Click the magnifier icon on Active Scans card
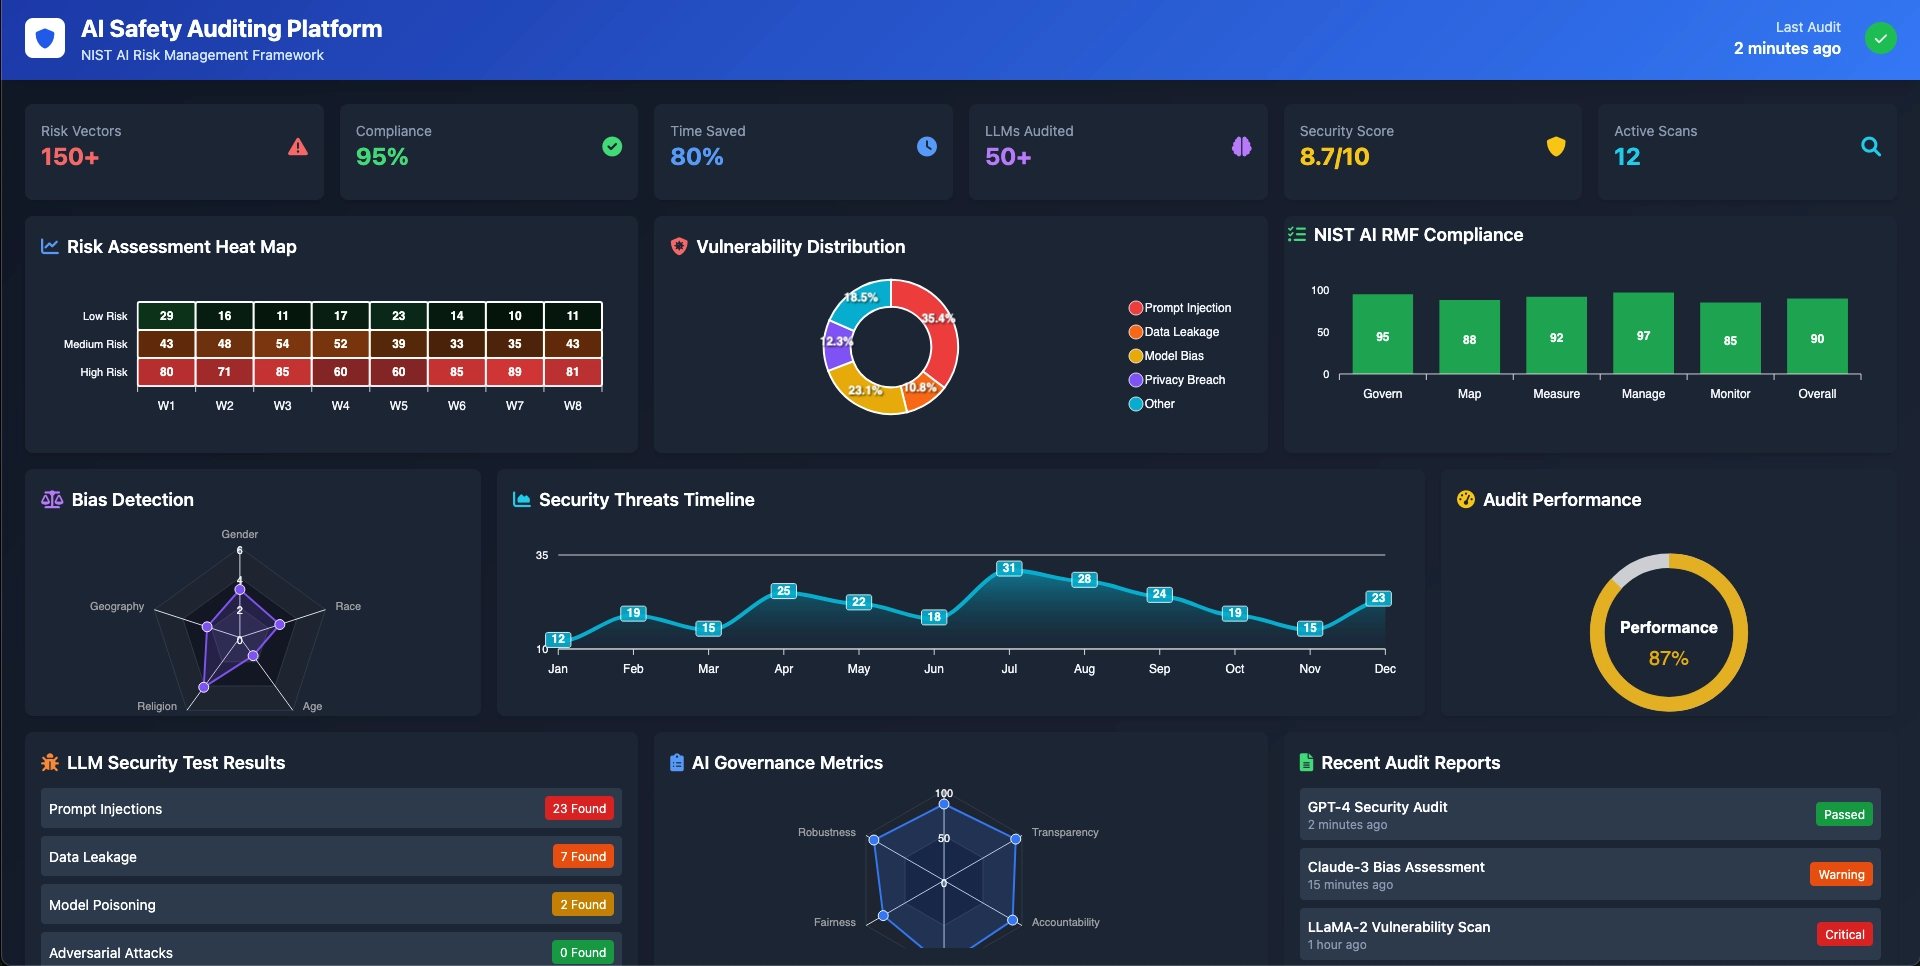 pos(1871,146)
